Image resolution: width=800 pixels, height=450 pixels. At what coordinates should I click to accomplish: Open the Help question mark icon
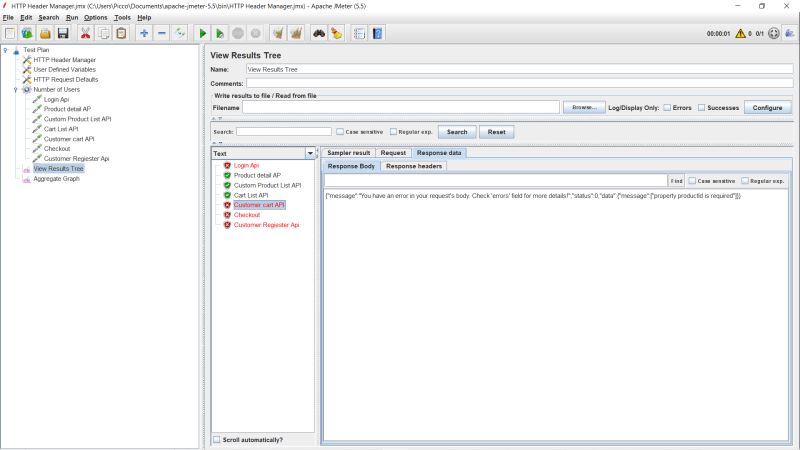[x=378, y=34]
